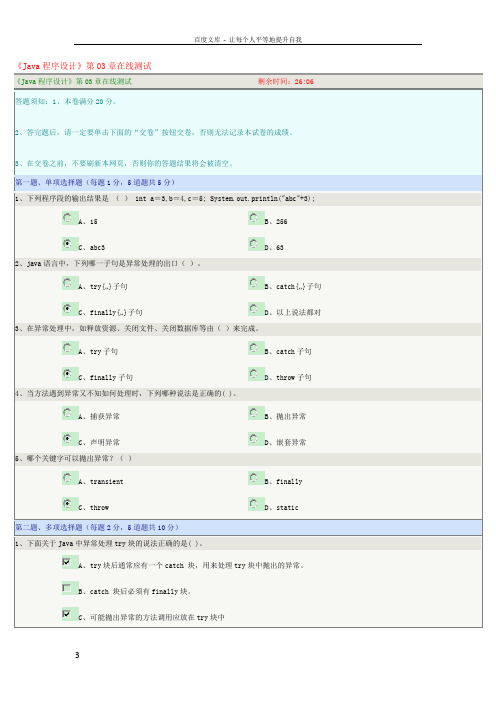Image resolution: width=496 pixels, height=702 pixels.
Task: Click question 3 text about 释放资源、关闭文件
Action: (137, 329)
